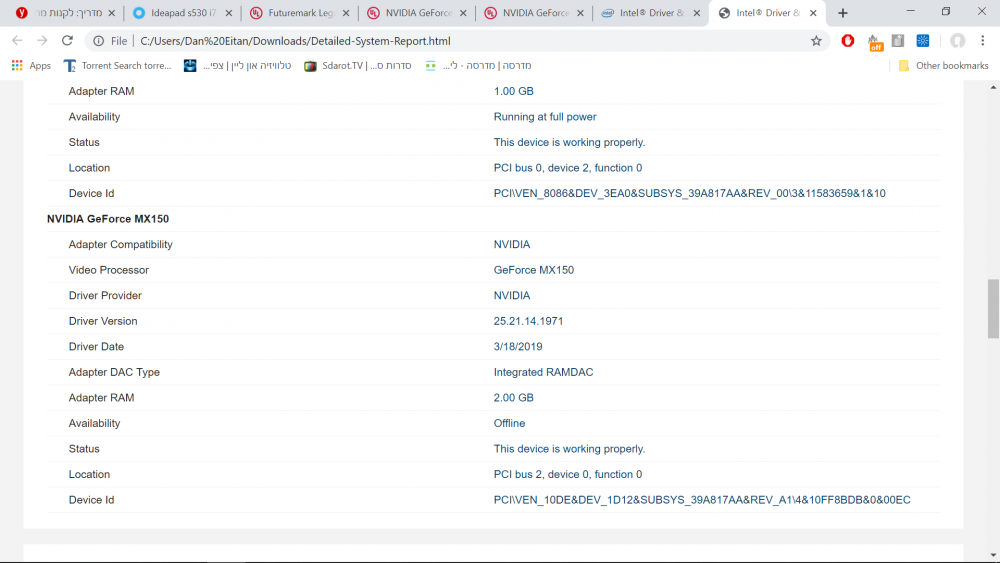Reload the current page
The image size is (1000, 563).
pyautogui.click(x=67, y=40)
